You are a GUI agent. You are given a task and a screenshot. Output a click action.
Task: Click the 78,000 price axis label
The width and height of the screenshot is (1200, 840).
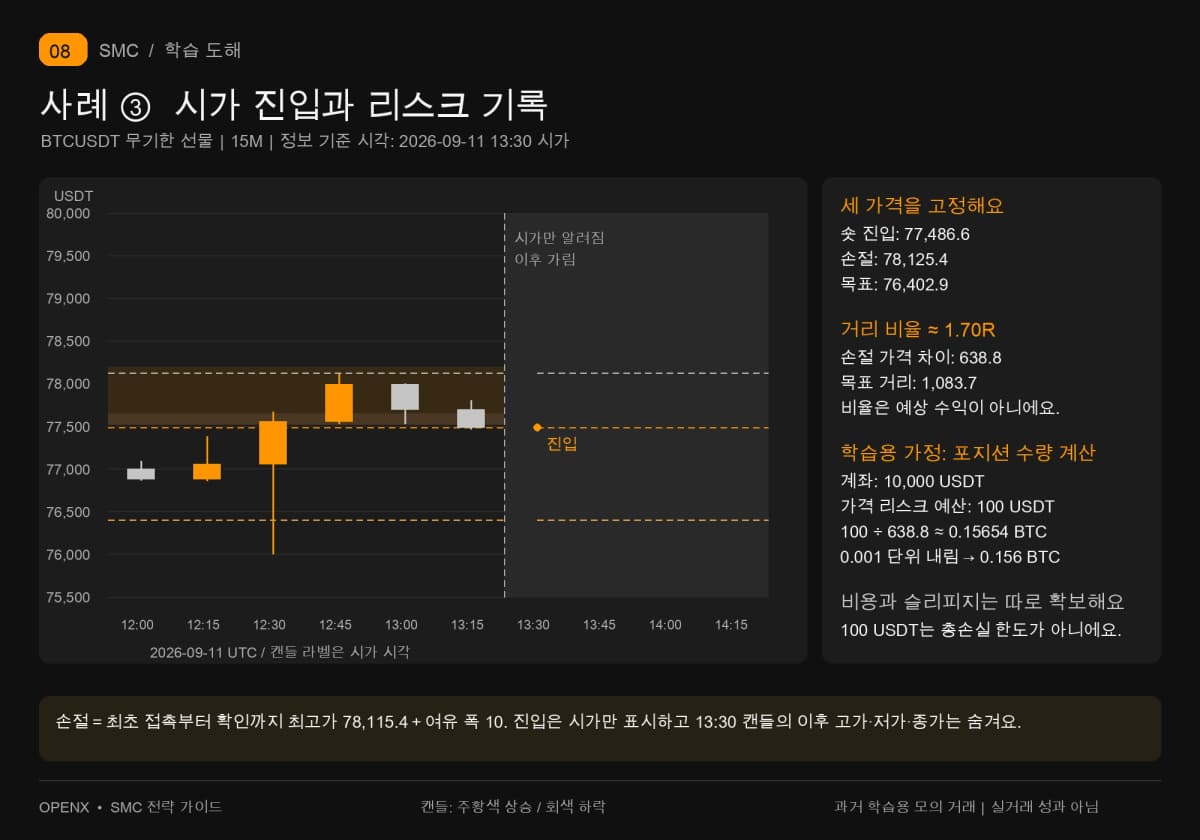click(68, 384)
